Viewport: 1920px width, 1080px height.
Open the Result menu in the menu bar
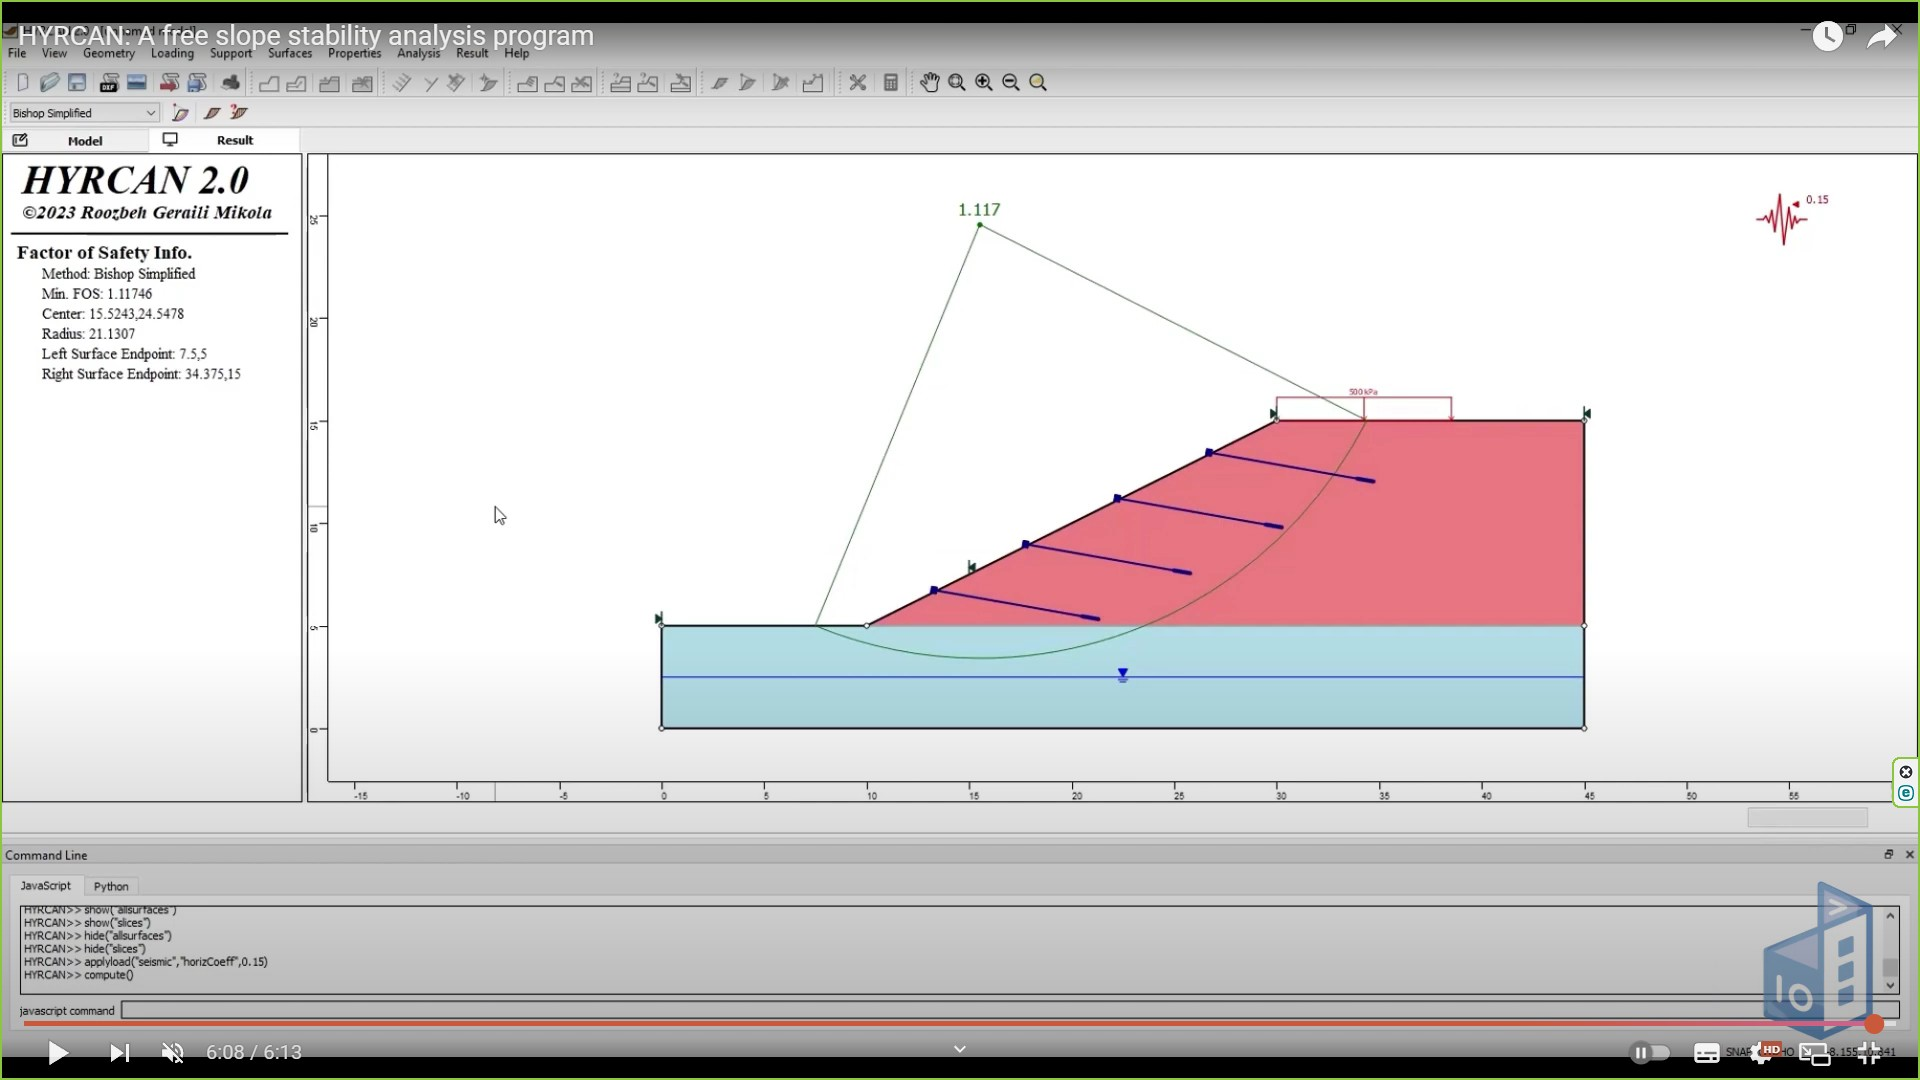472,54
